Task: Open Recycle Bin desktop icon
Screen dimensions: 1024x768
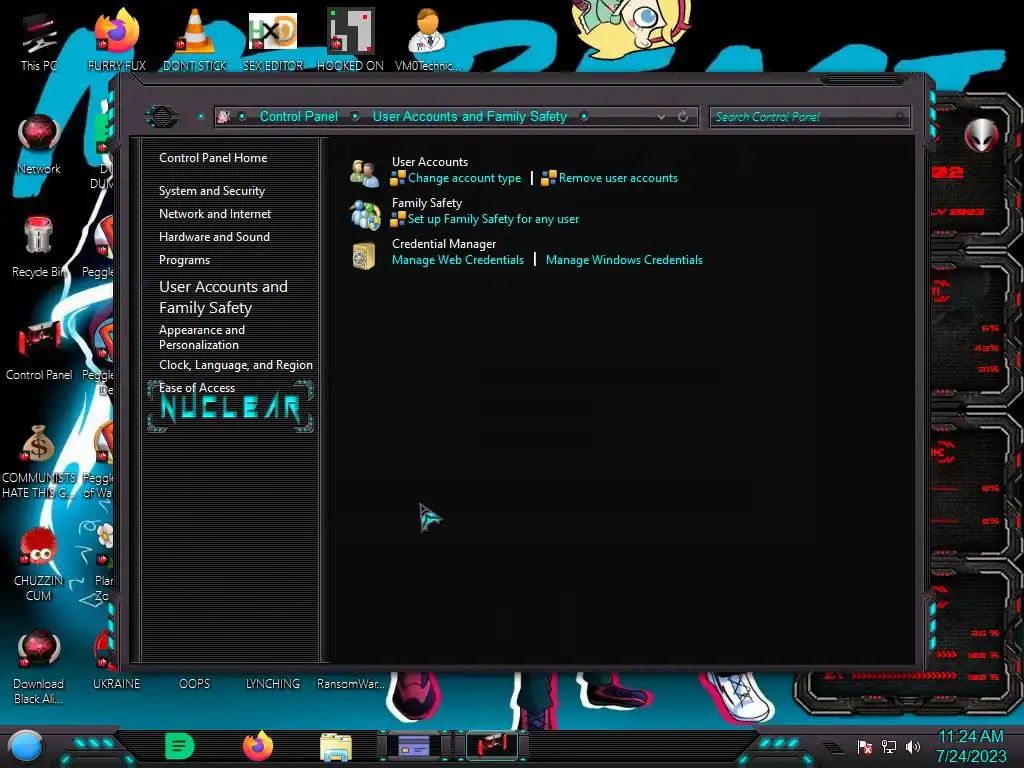Action: (x=39, y=247)
